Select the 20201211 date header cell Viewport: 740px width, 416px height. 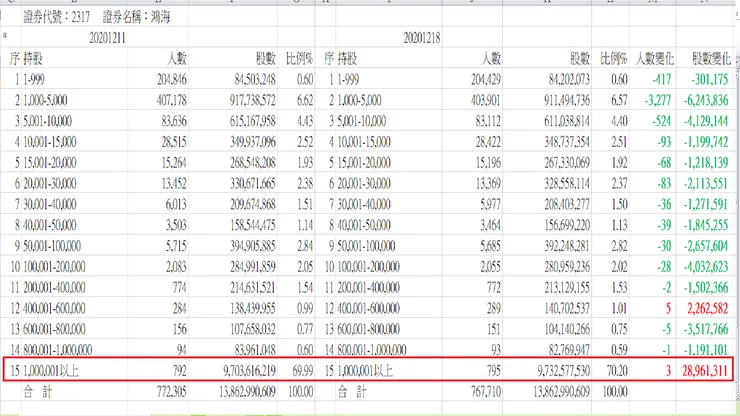[x=108, y=38]
